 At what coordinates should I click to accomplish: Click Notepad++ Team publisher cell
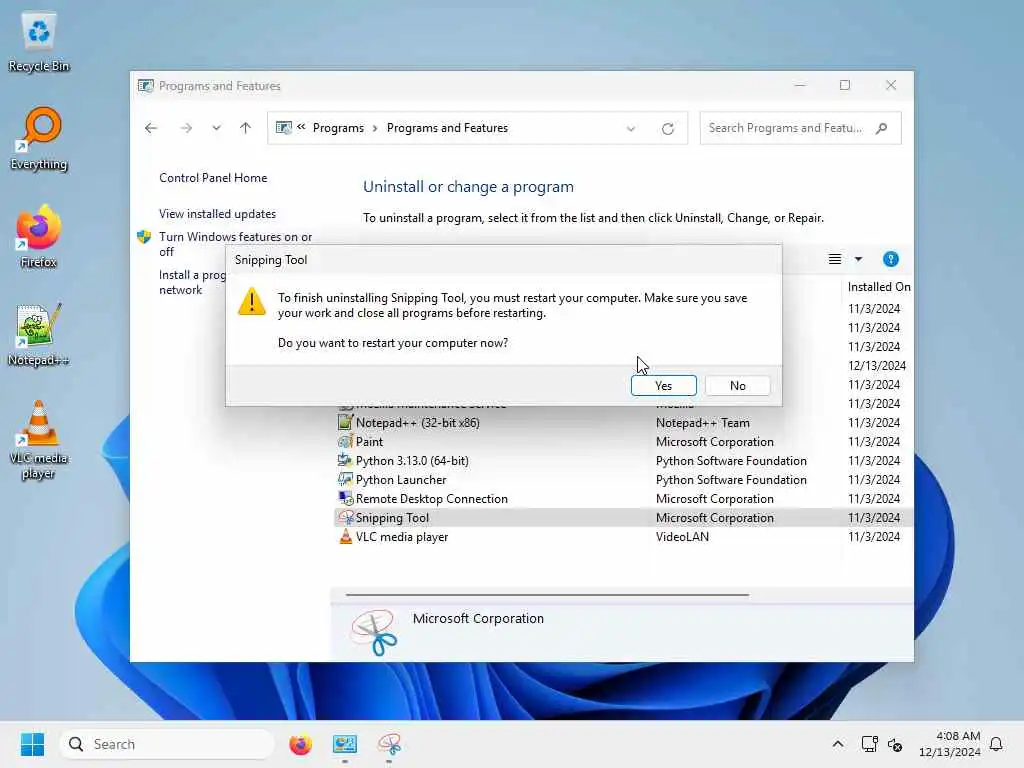[x=703, y=423]
